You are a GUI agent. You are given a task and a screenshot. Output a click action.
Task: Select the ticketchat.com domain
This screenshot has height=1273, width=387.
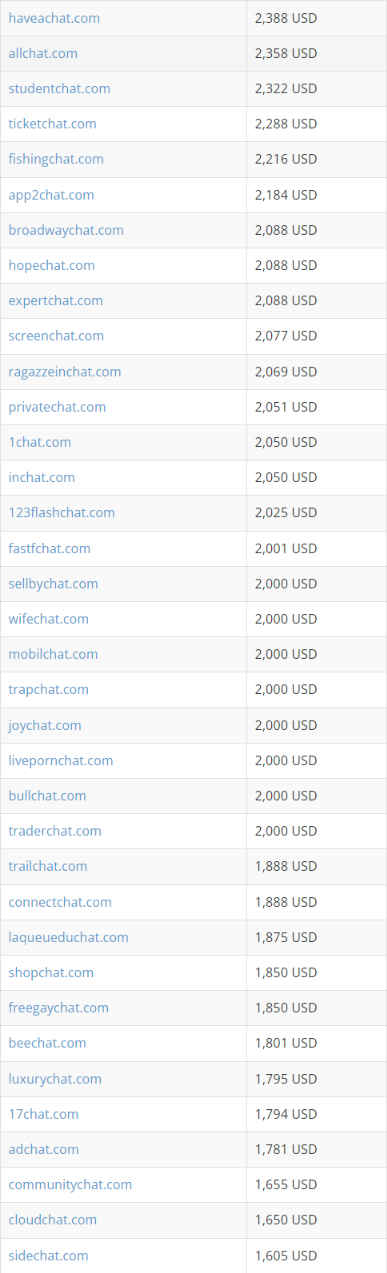52,124
